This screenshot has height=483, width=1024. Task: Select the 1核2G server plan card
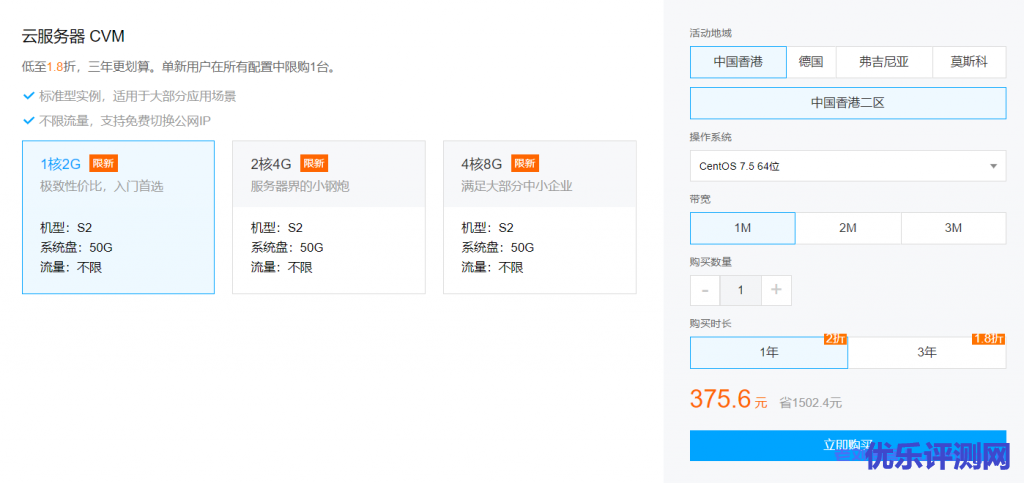(x=118, y=217)
